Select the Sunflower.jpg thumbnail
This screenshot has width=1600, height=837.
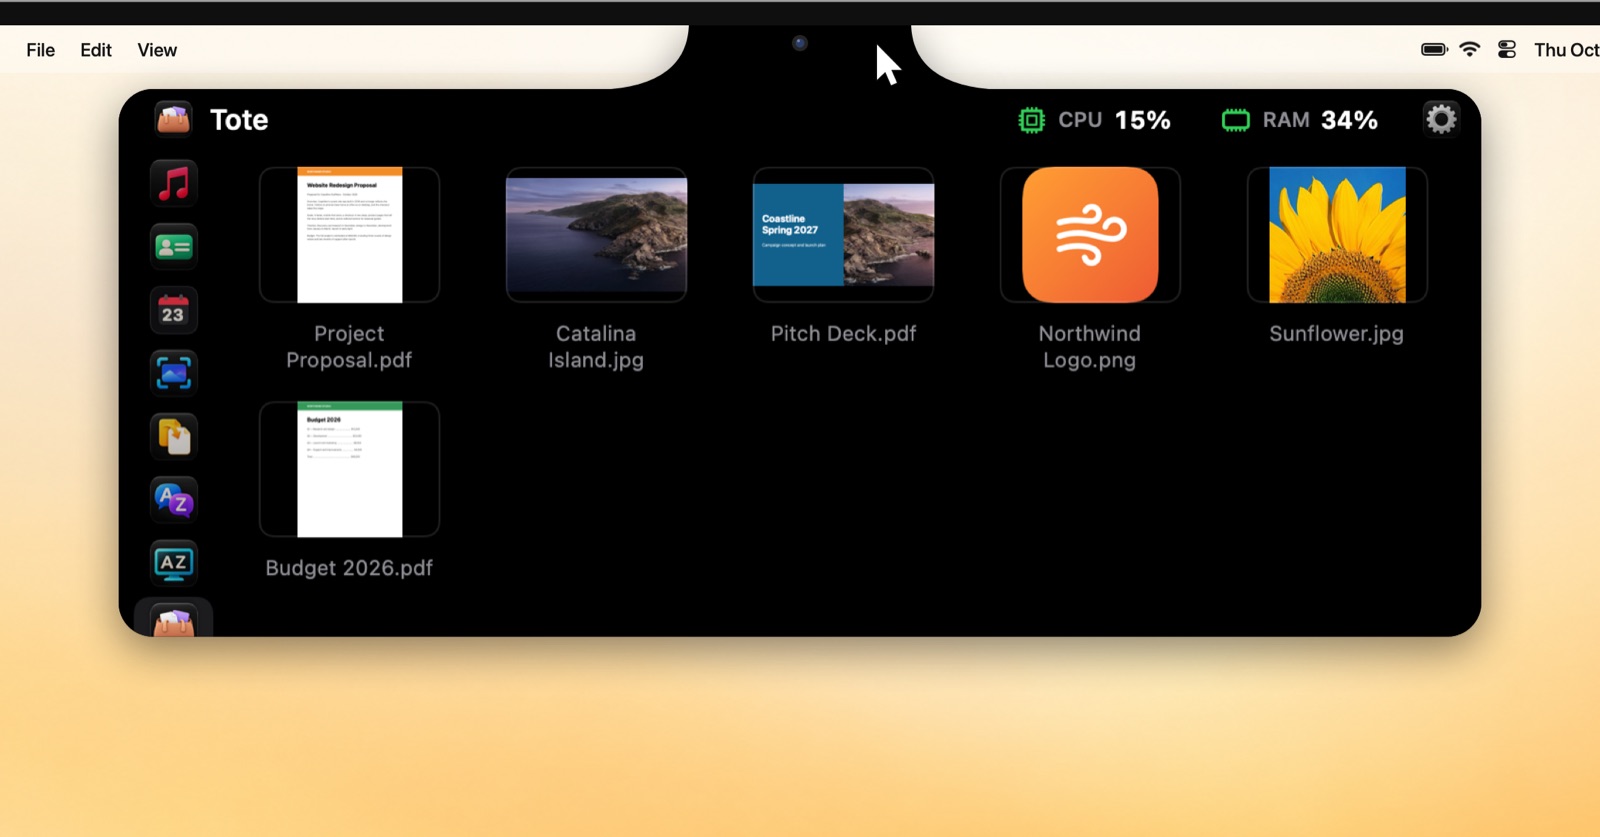click(1337, 235)
